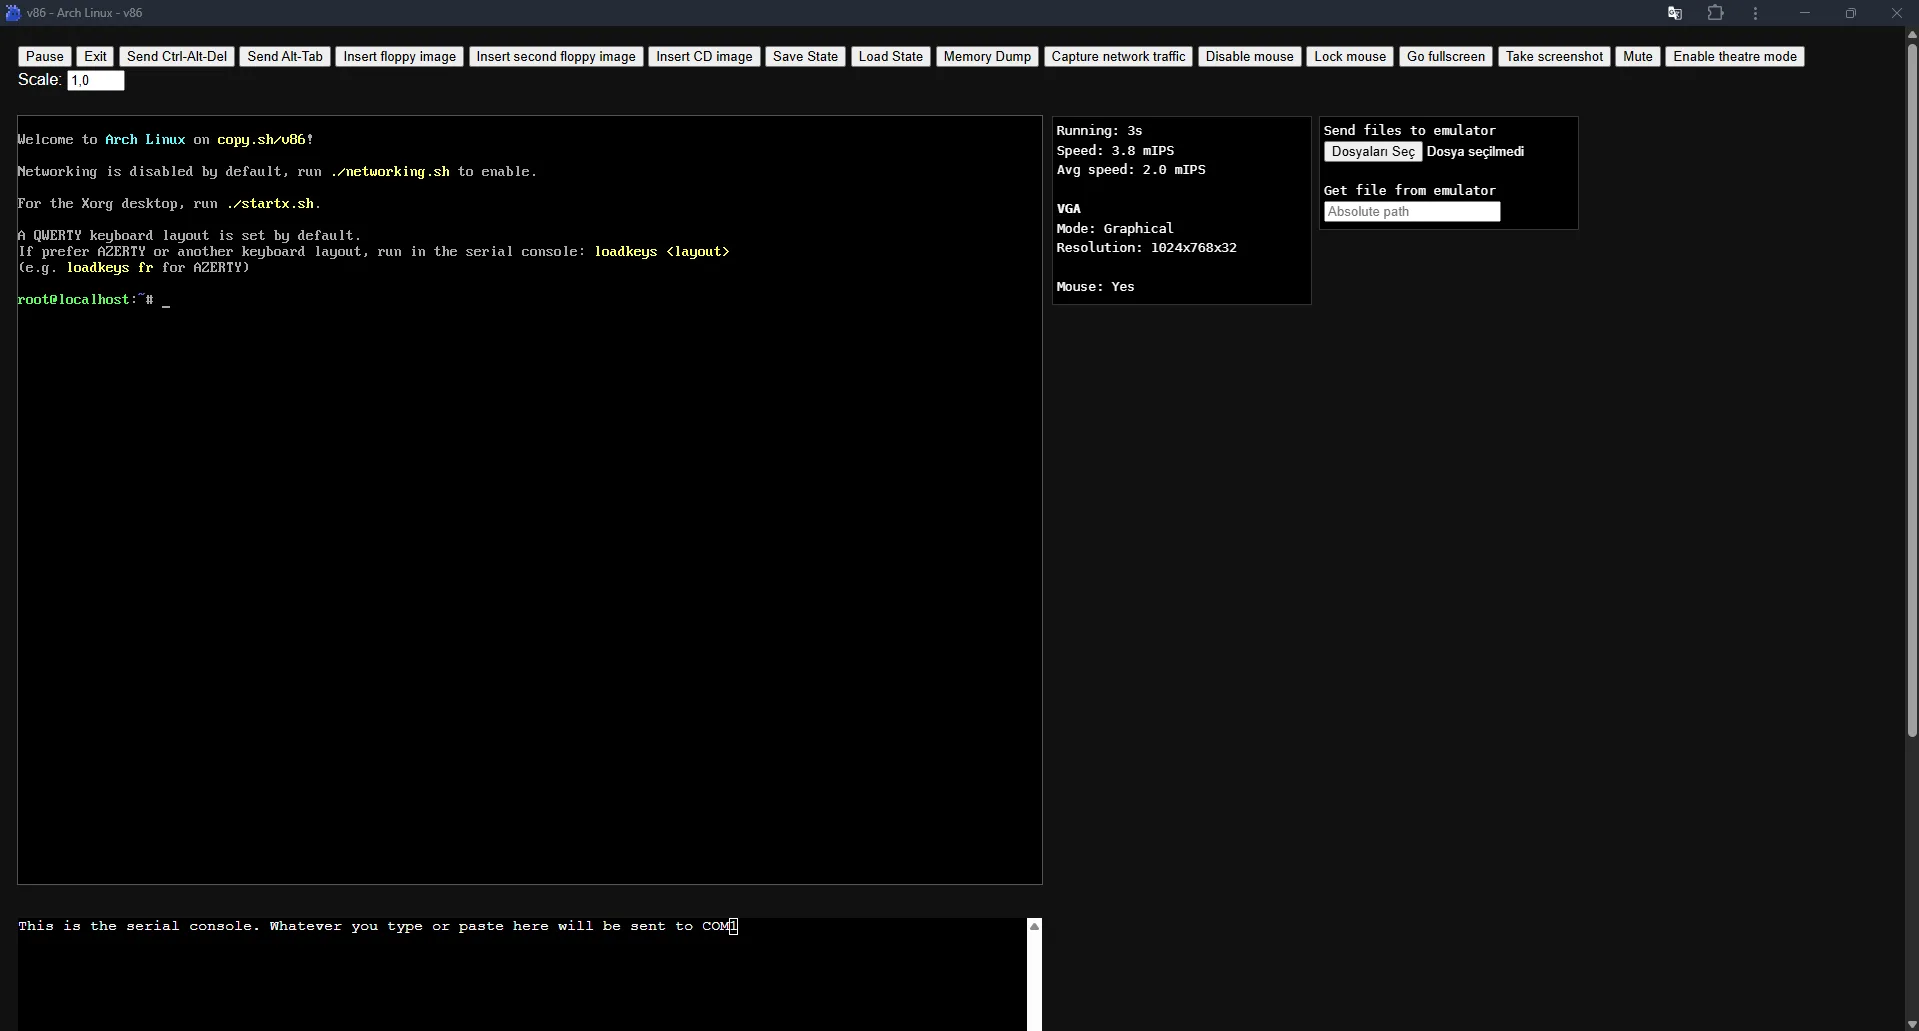Viewport: 1919px width, 1031px height.
Task: Enable theatre mode
Action: (1735, 56)
